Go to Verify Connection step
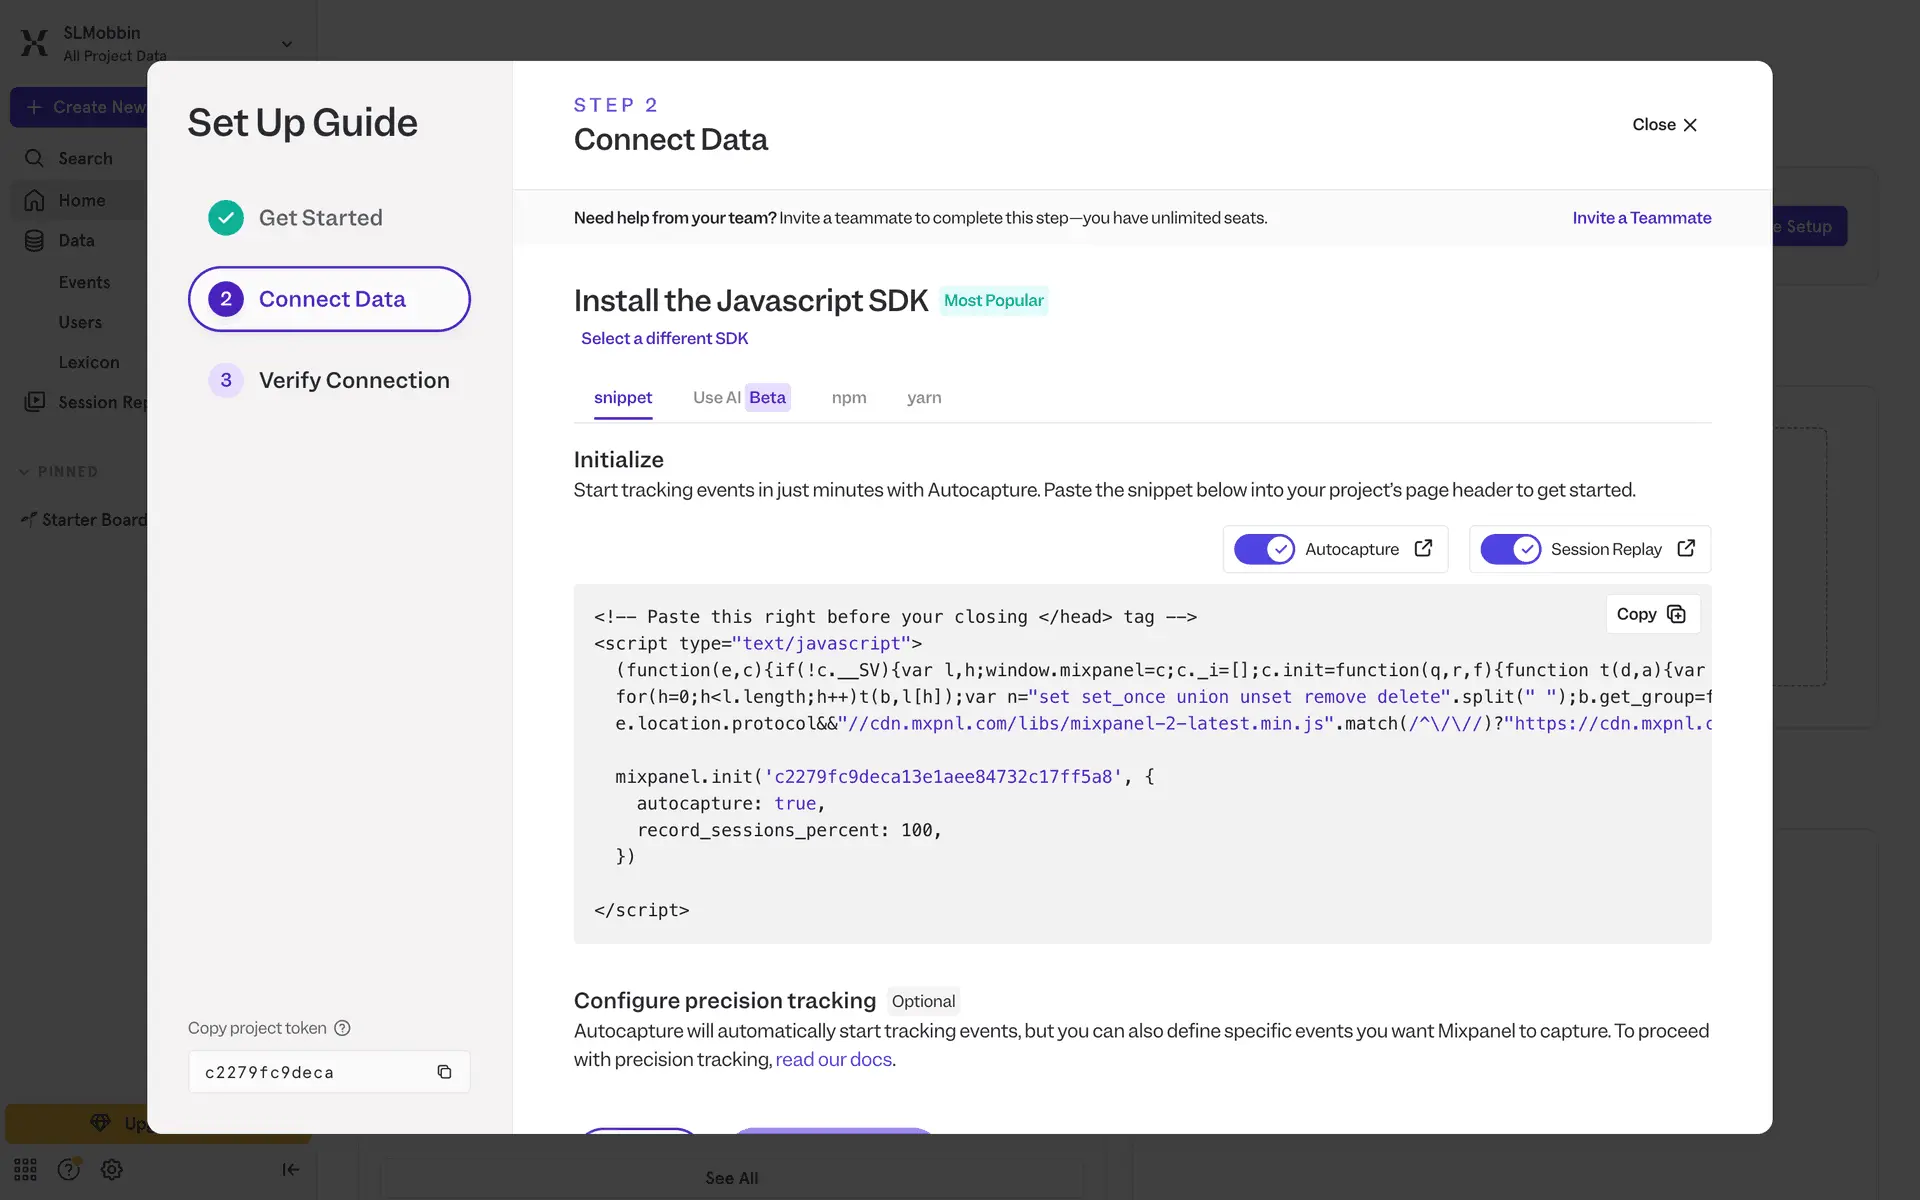The height and width of the screenshot is (1200, 1920). [353, 380]
